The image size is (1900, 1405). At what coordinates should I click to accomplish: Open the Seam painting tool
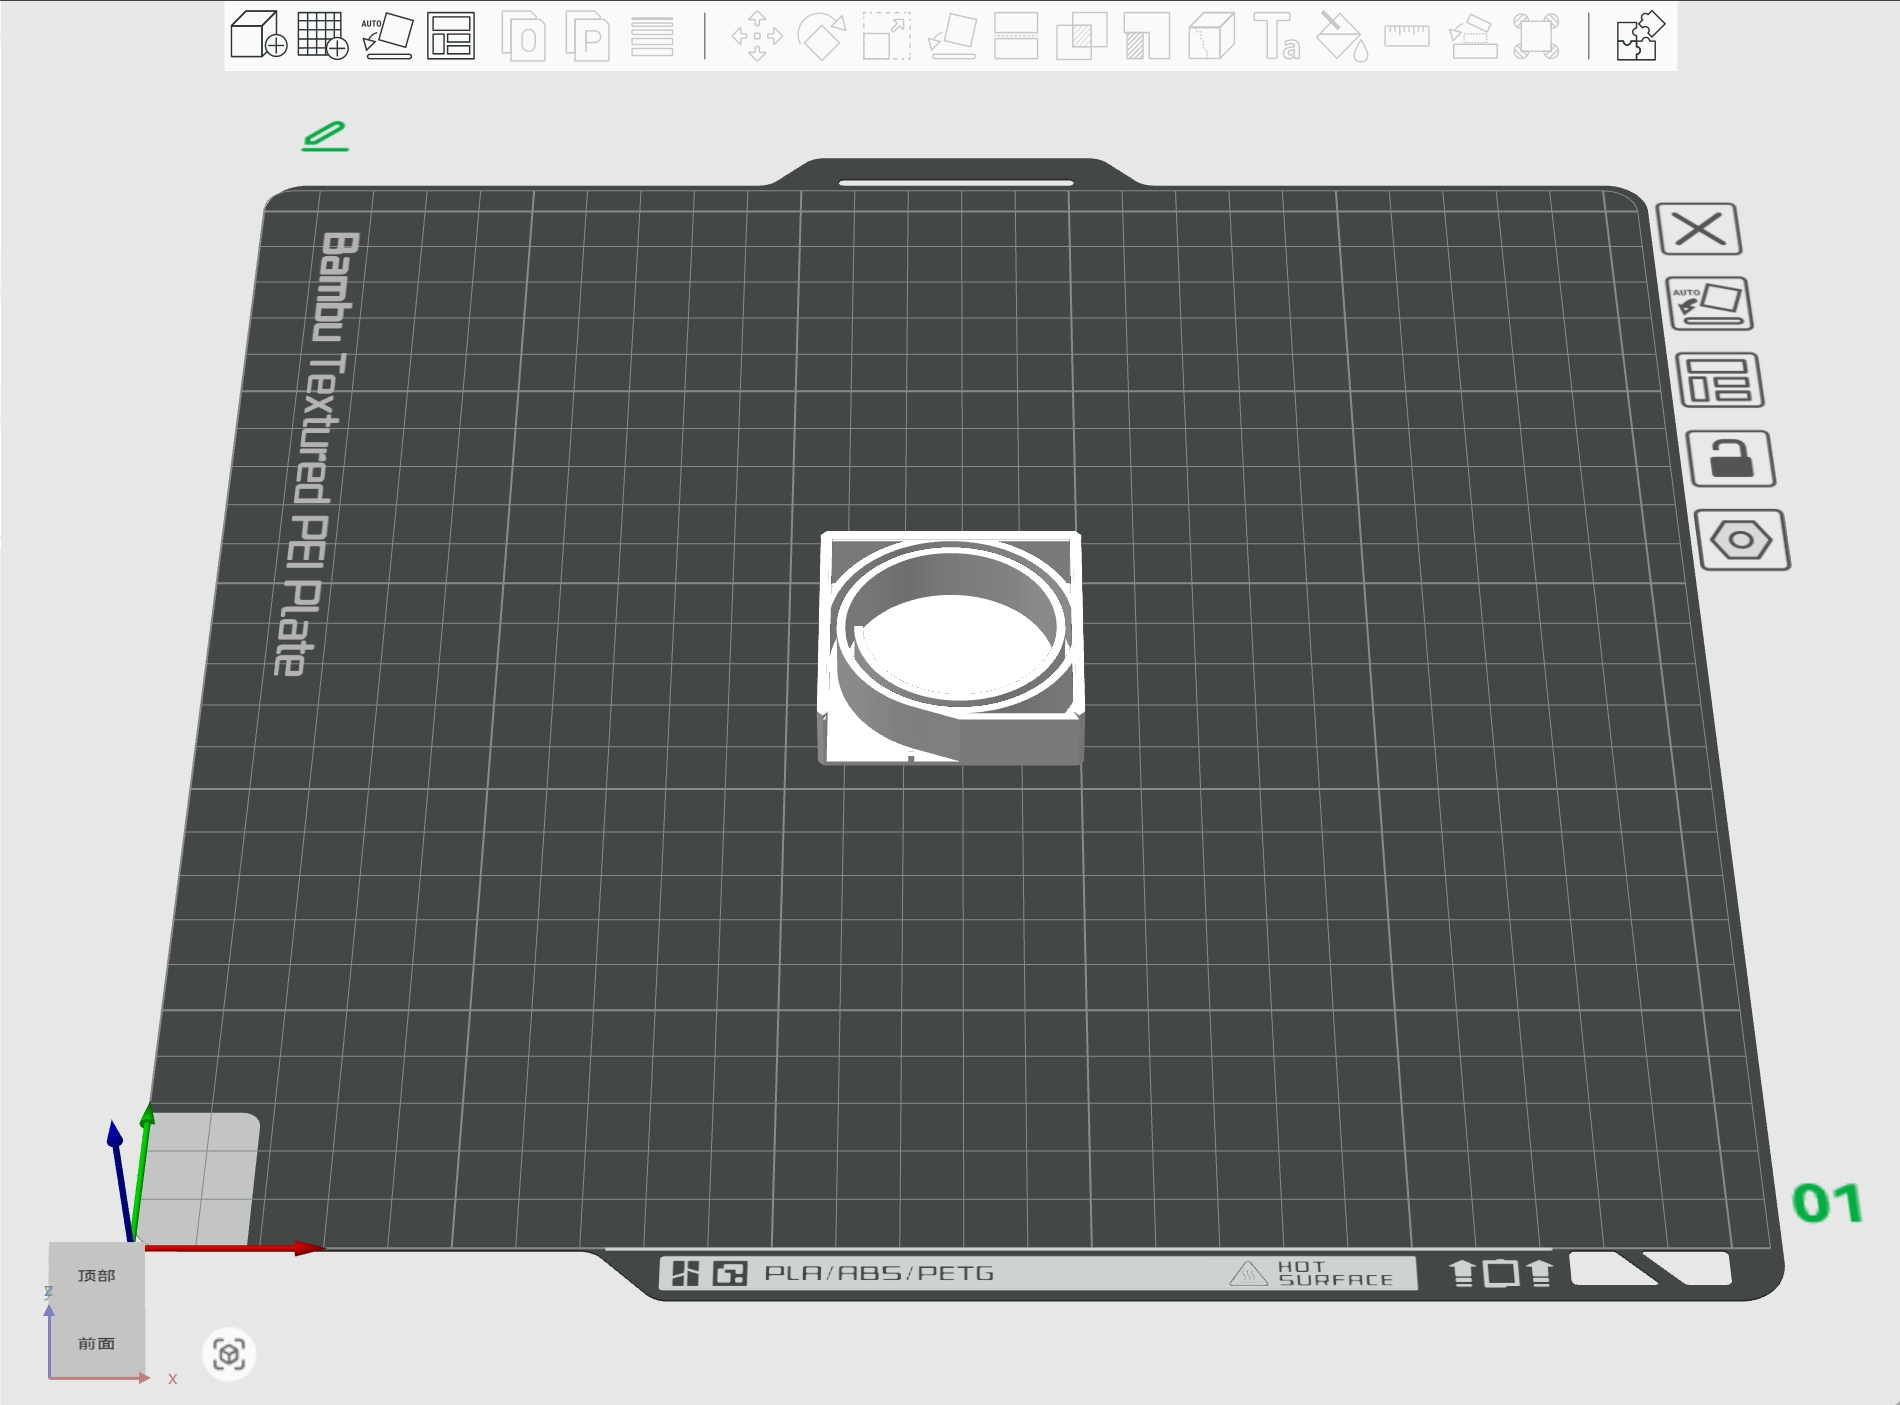coord(1211,37)
